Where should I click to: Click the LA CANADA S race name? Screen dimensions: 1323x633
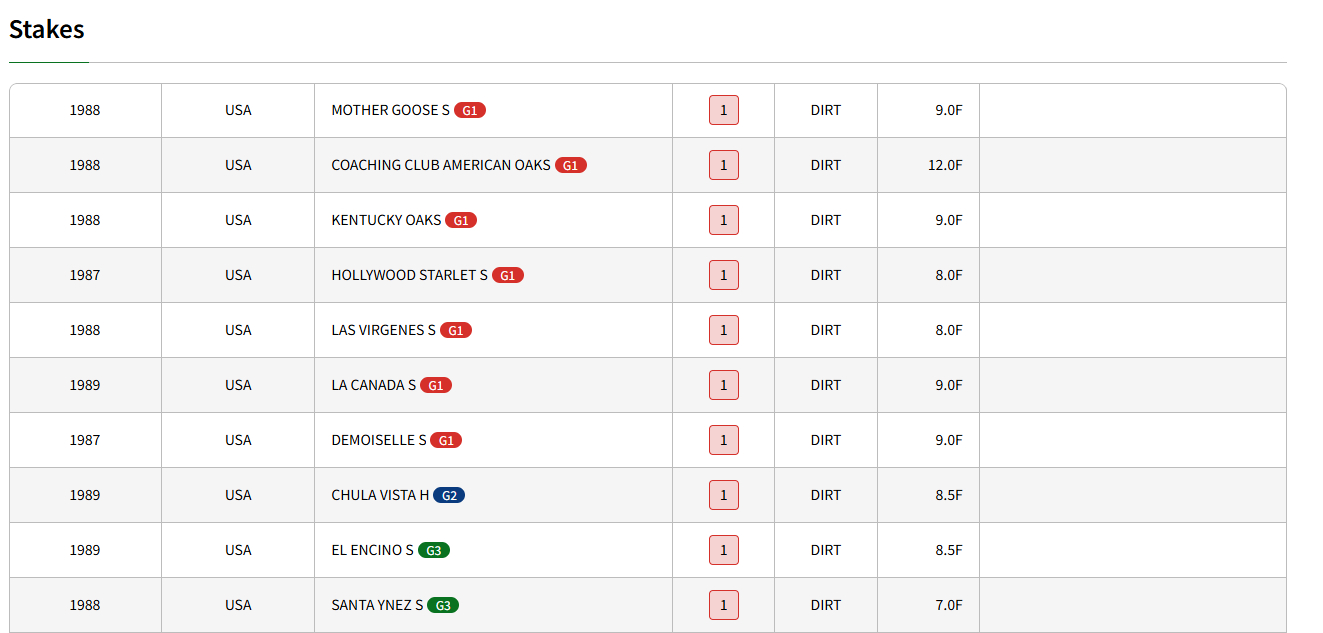point(374,385)
